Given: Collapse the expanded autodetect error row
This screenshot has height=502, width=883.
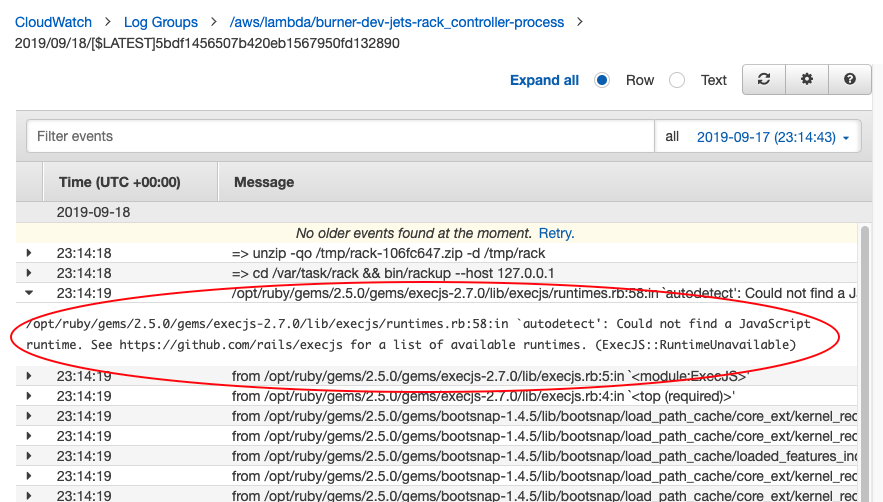Looking at the screenshot, I should tap(29, 293).
